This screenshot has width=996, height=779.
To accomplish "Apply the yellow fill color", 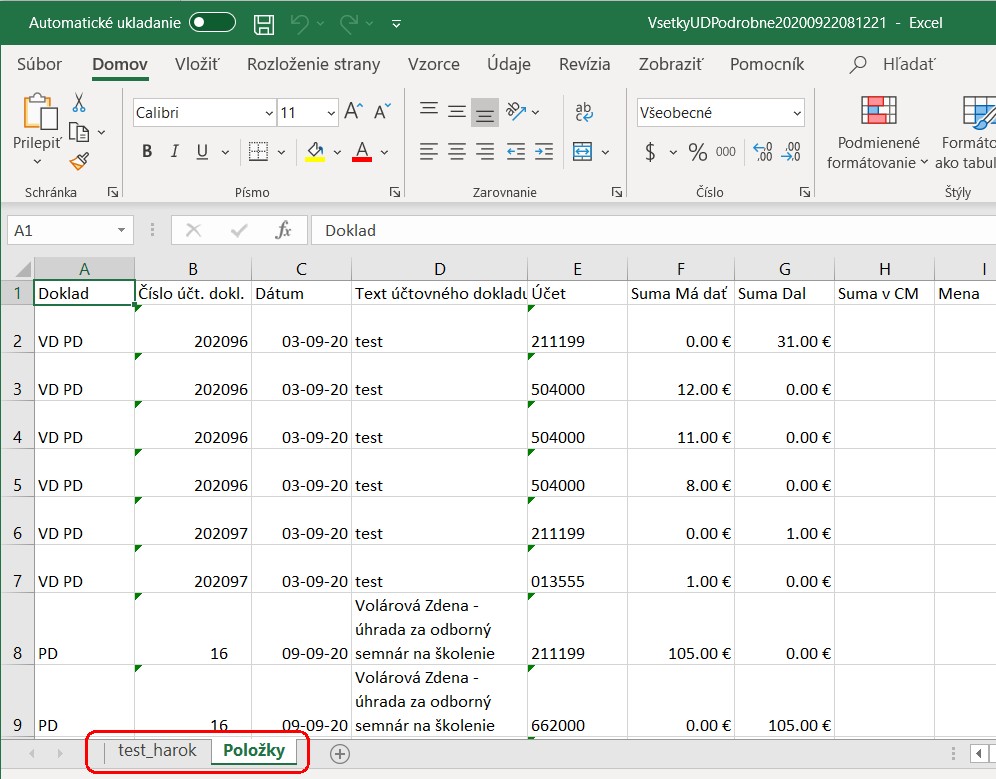I will pyautogui.click(x=315, y=151).
